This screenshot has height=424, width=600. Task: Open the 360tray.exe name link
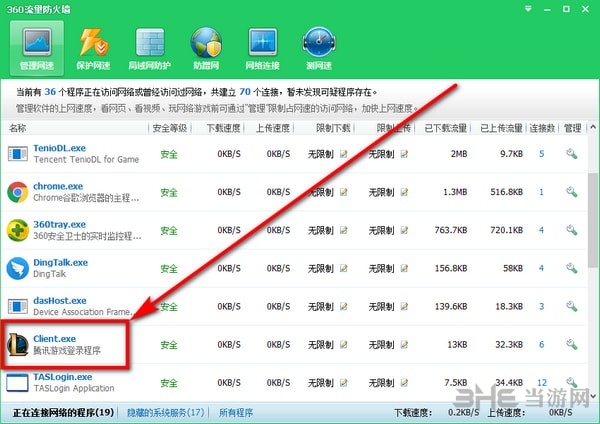(x=59, y=224)
